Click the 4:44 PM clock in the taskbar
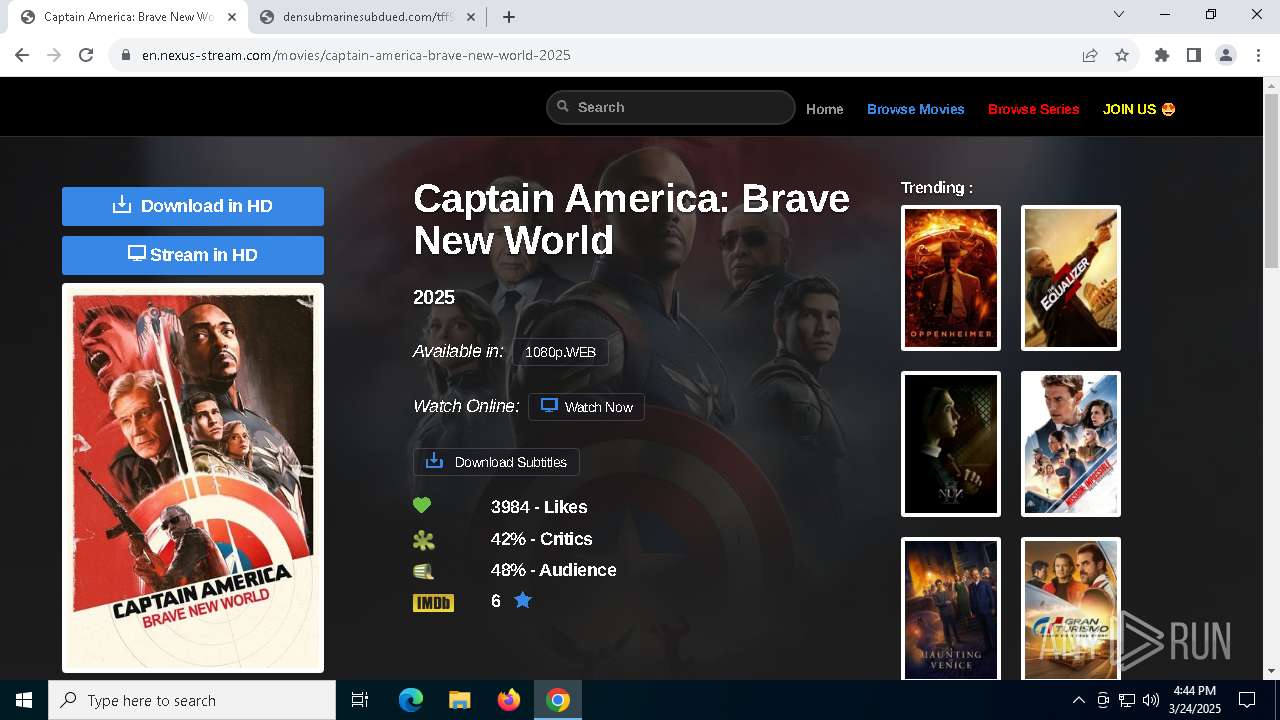Screen dimensions: 1280x720 1194,691
